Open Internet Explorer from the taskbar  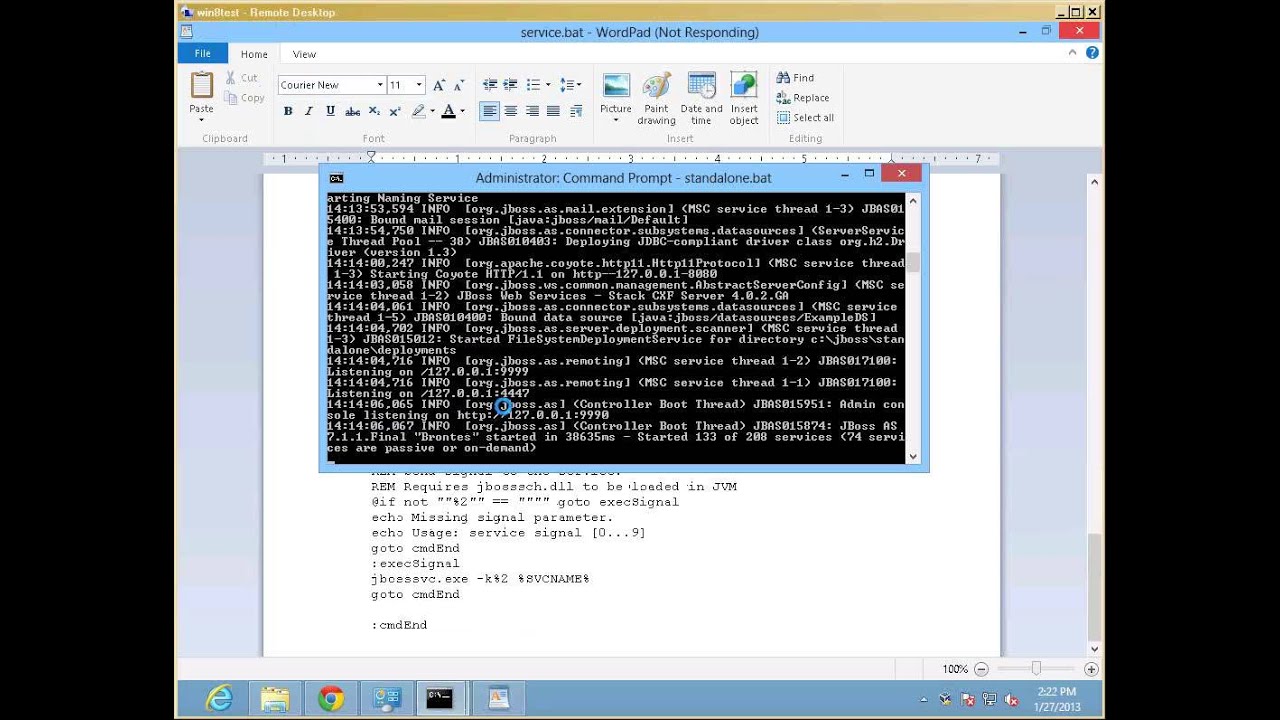coord(219,698)
